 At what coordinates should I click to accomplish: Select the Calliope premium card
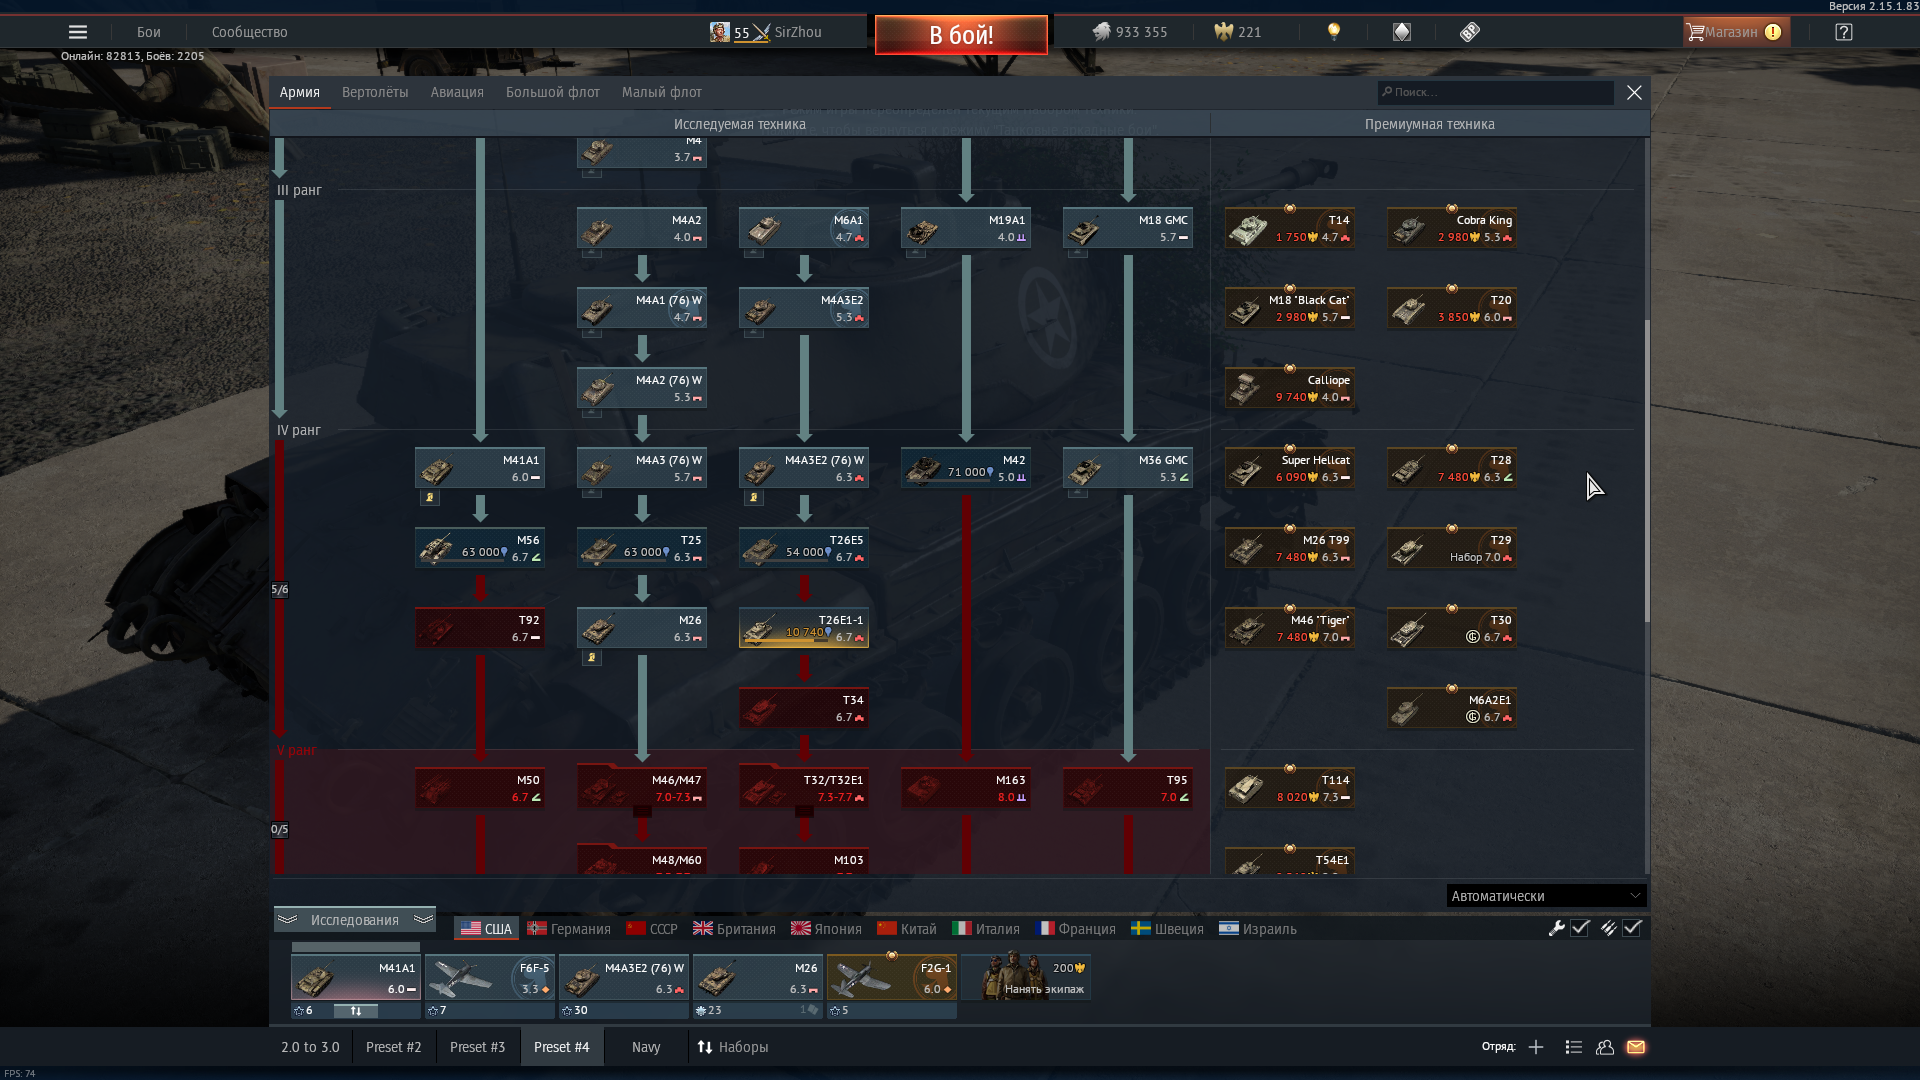click(x=1290, y=388)
